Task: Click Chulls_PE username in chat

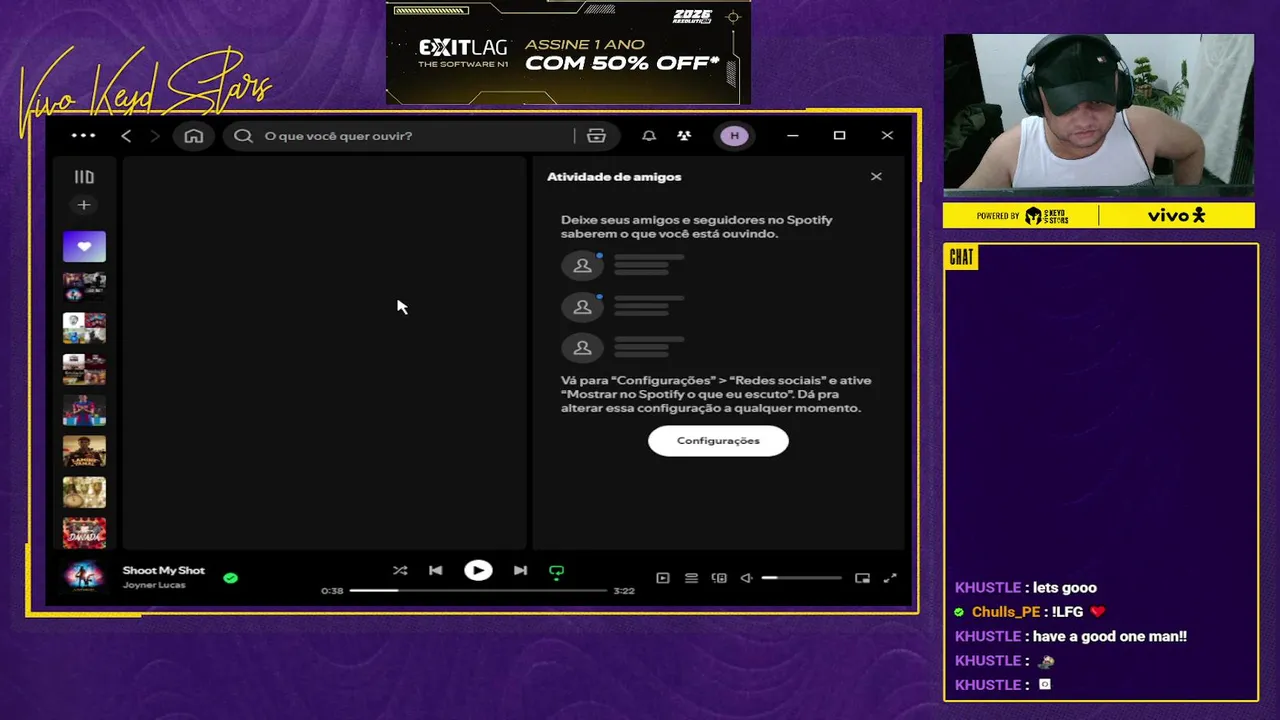Action: 1006,612
